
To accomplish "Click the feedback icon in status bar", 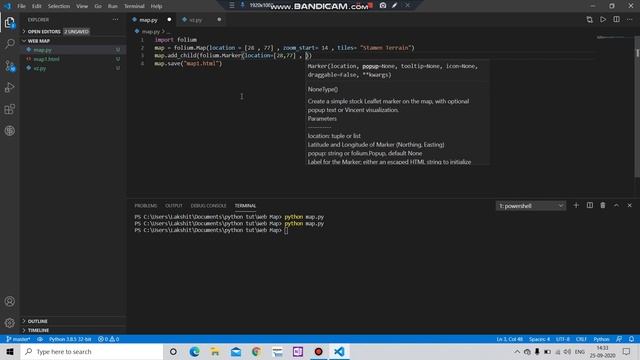I will click(619, 339).
